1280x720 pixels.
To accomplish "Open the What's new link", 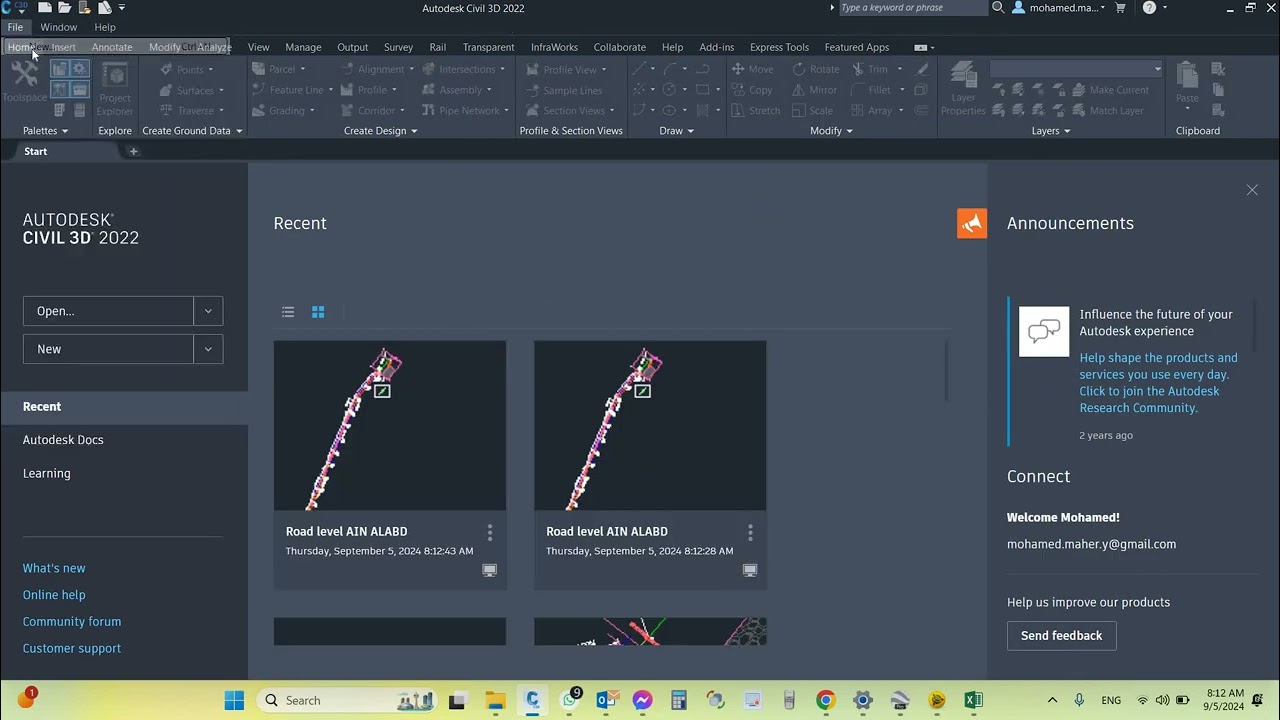I will (x=54, y=568).
